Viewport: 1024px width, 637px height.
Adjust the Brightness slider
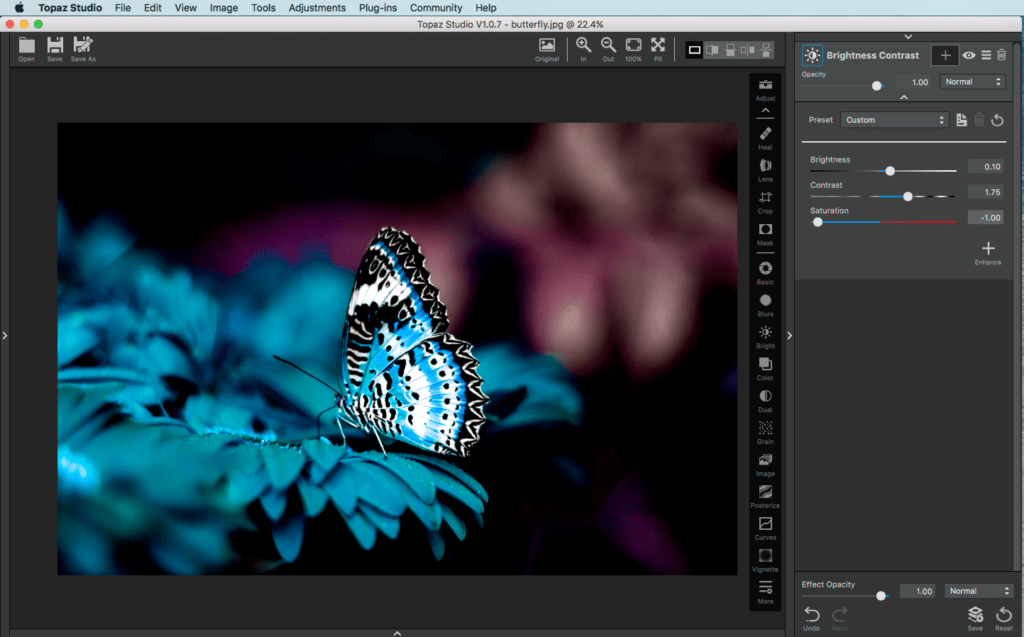(890, 171)
